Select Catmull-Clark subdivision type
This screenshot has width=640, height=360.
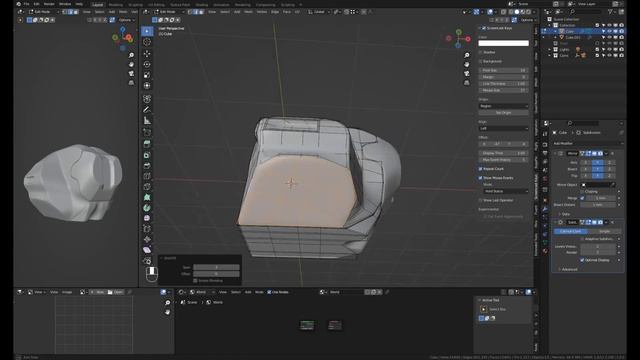pyautogui.click(x=570, y=231)
